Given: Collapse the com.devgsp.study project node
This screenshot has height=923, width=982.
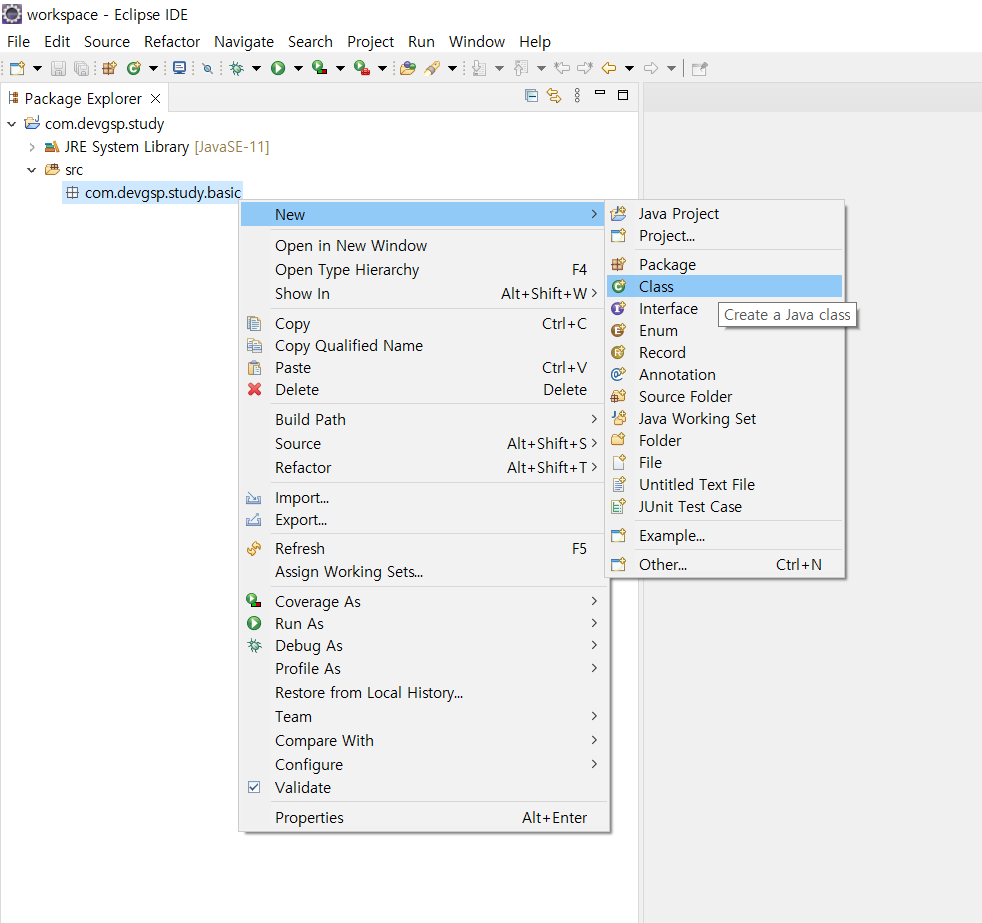Looking at the screenshot, I should (11, 124).
